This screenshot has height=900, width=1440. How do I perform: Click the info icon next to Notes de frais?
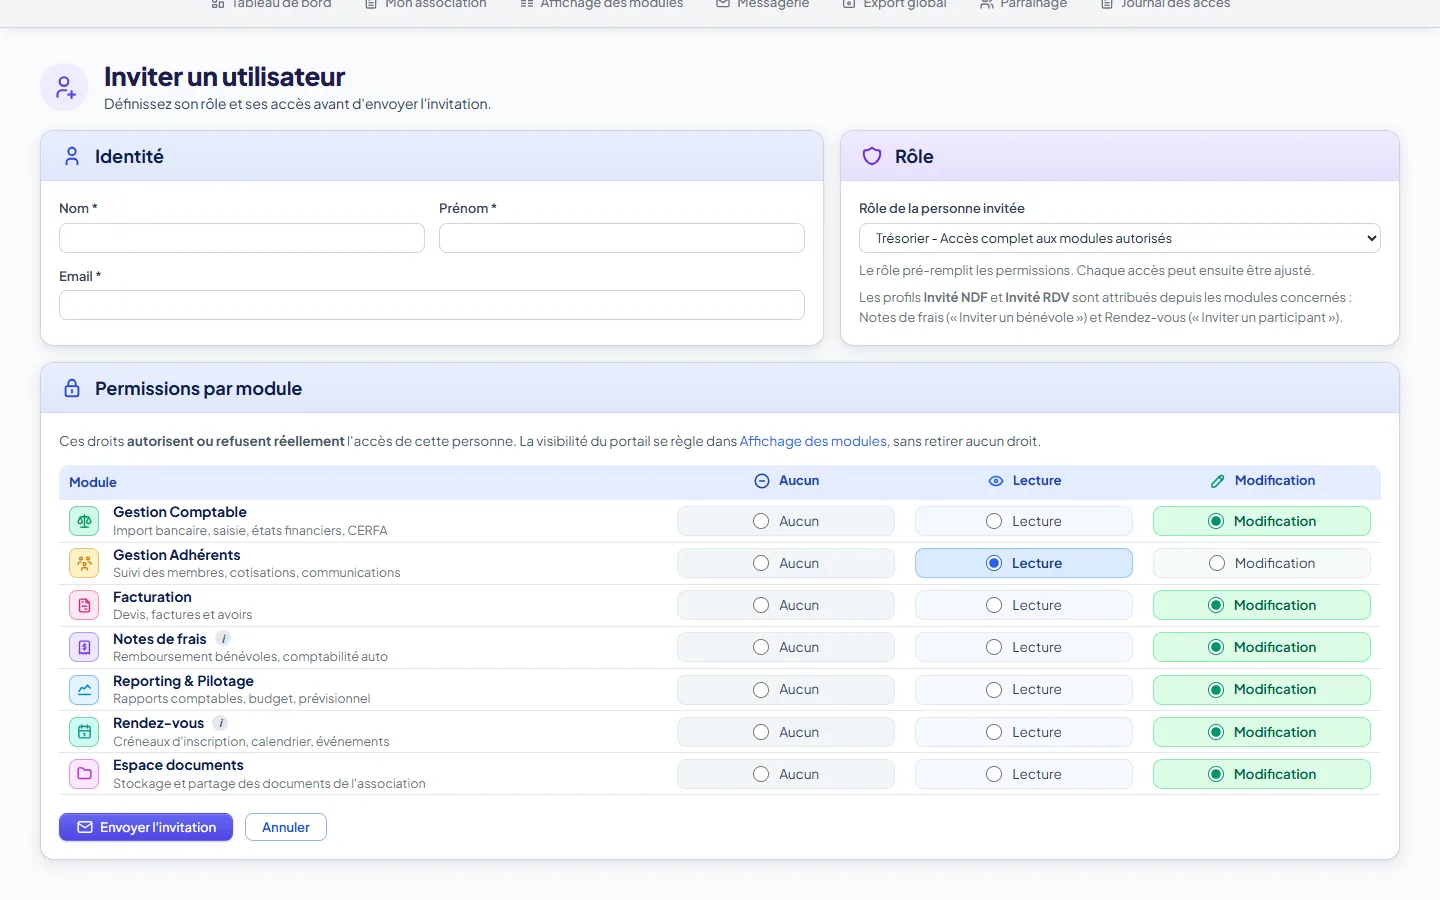click(x=224, y=639)
